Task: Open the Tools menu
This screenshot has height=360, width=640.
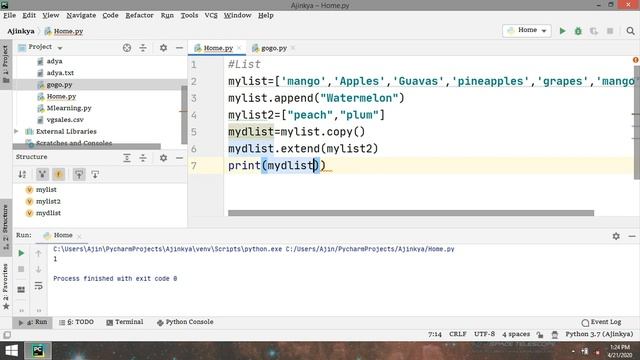Action: (x=189, y=15)
